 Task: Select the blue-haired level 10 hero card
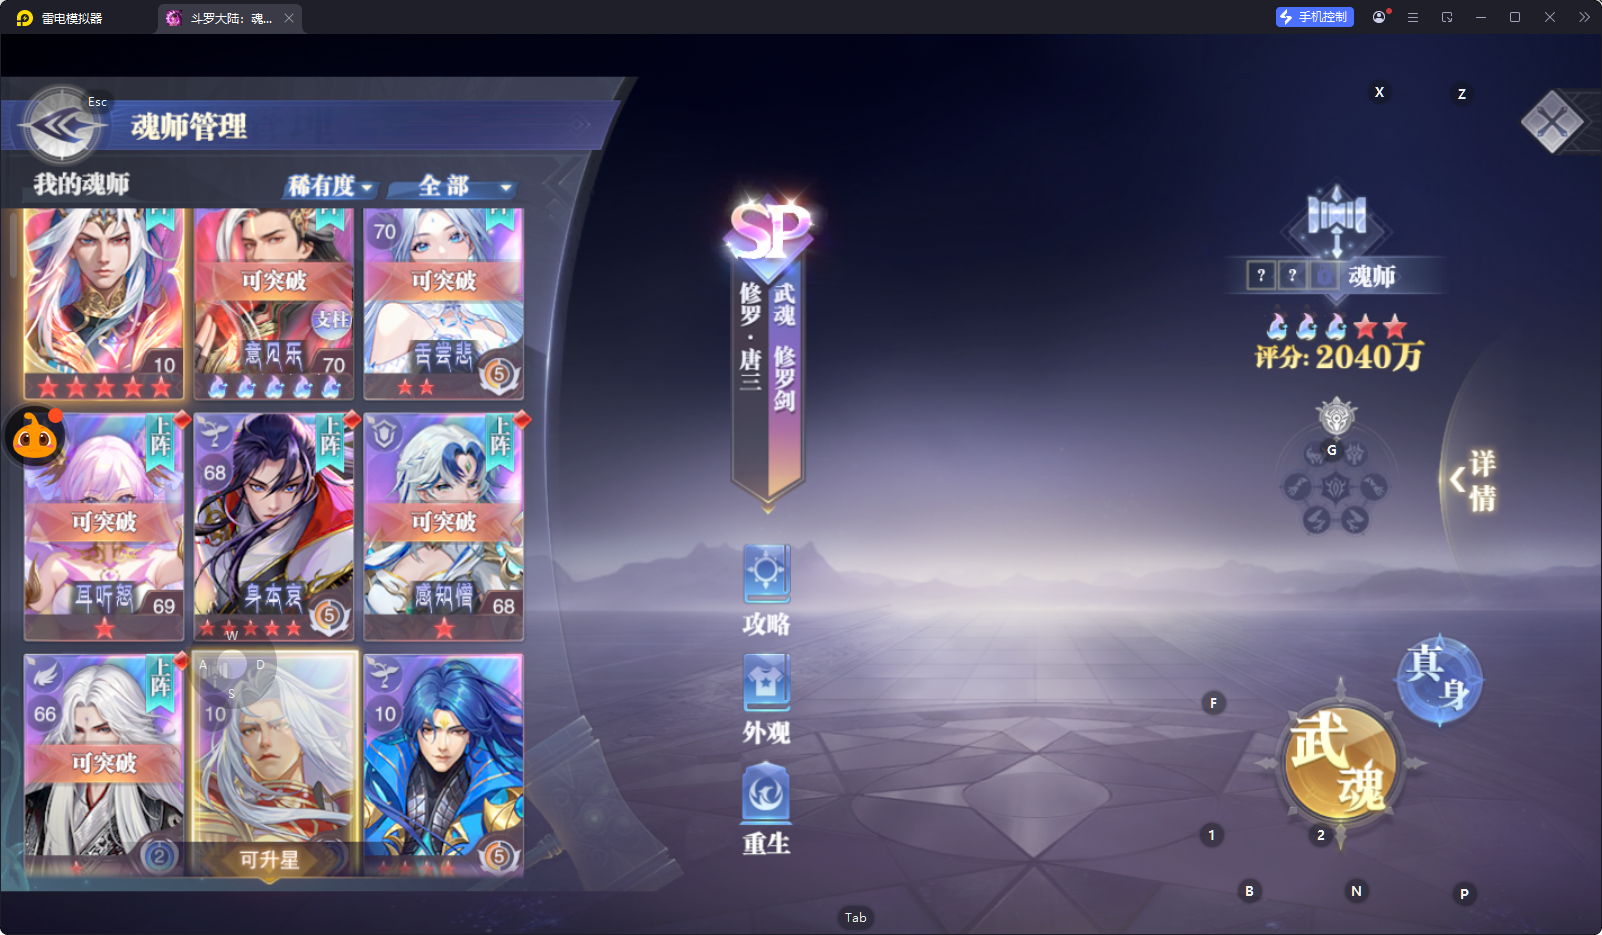444,765
